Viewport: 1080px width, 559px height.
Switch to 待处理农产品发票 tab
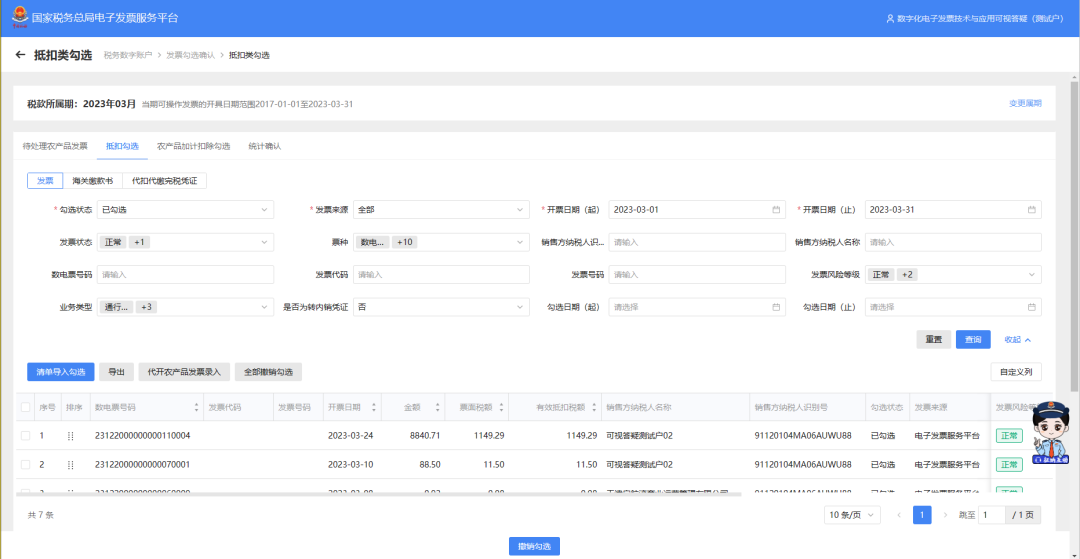coord(55,146)
